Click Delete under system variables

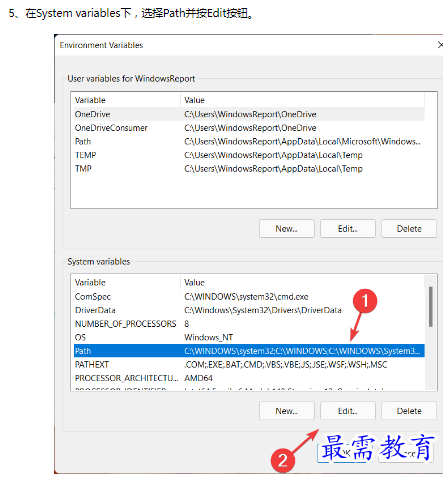(409, 411)
